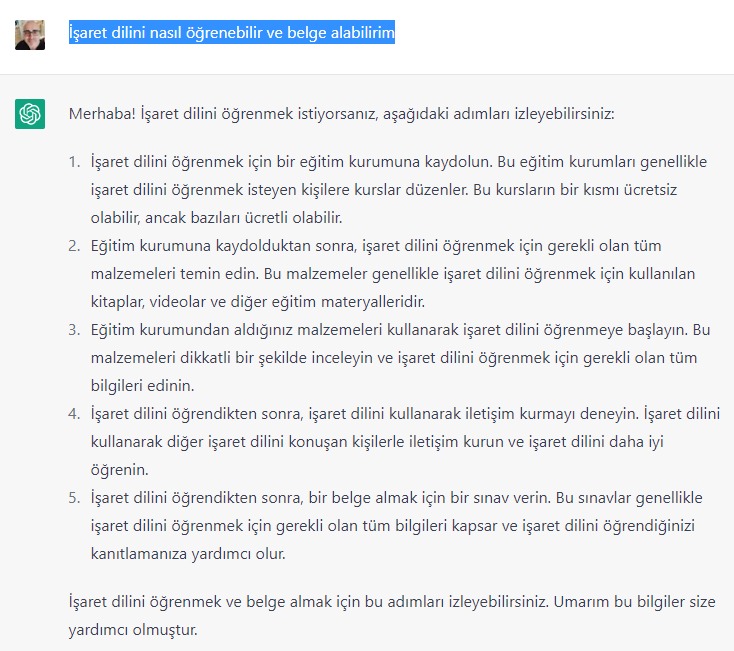Click the final line 'yardımcı olmuştur.'
Screen dimensions: 734x651
click(134, 632)
